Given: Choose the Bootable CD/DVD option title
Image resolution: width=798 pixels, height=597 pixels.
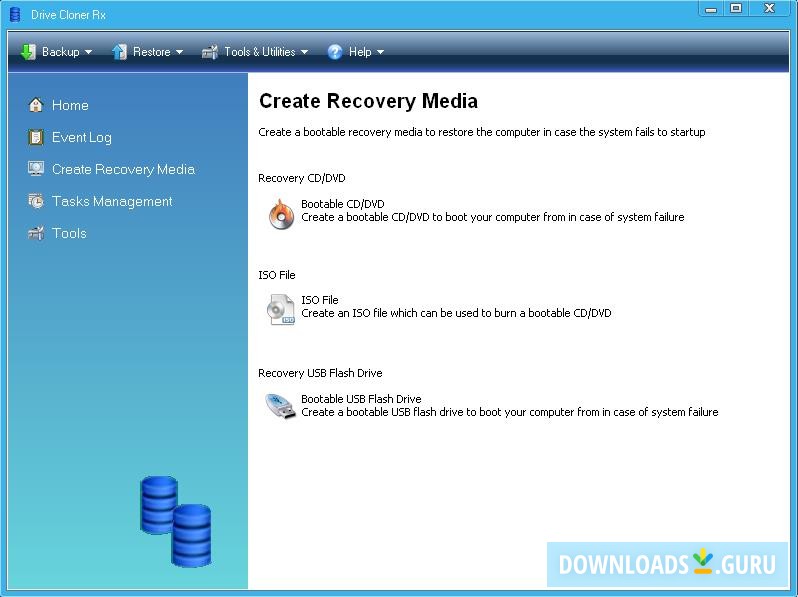Looking at the screenshot, I should pyautogui.click(x=343, y=204).
